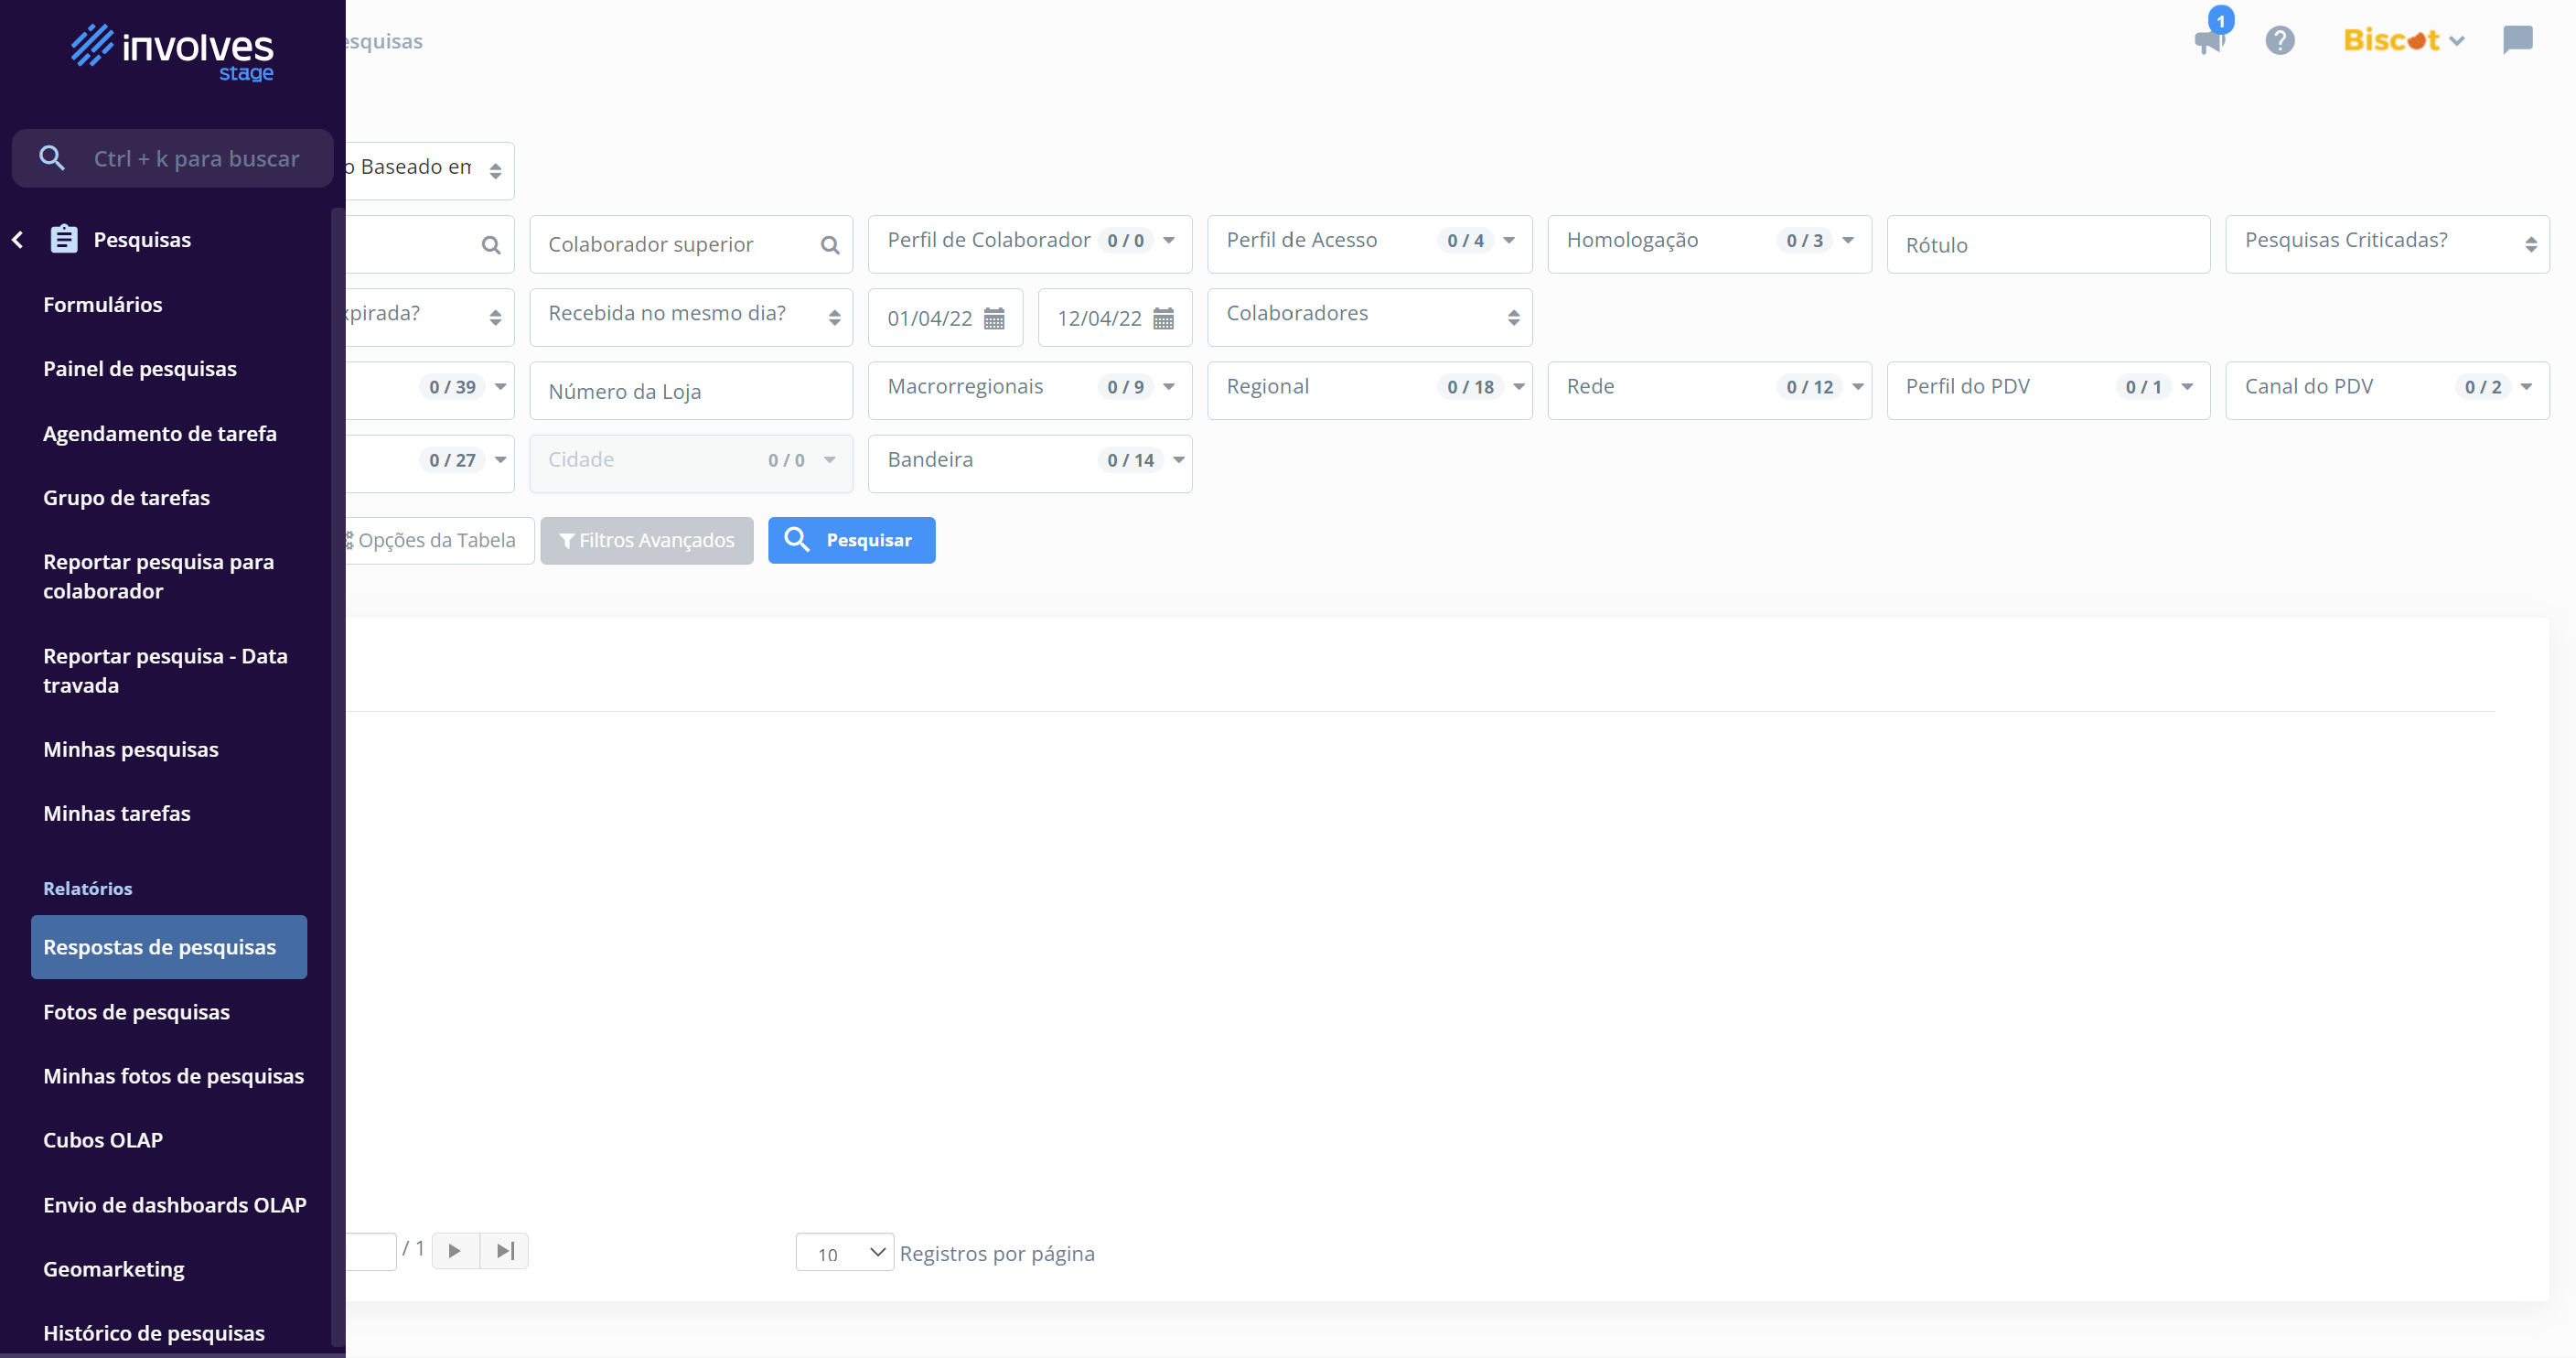Open the help question mark icon
2576x1358 pixels.
coord(2279,40)
